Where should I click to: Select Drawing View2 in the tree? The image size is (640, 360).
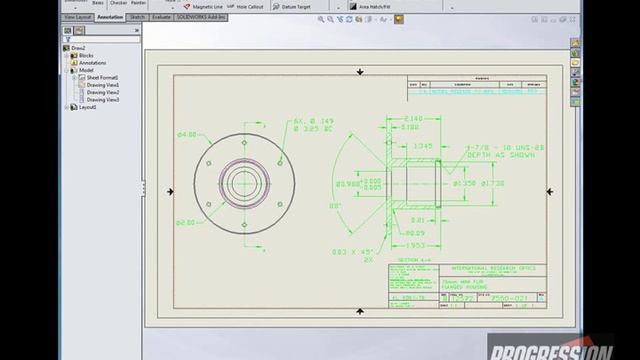click(x=103, y=92)
